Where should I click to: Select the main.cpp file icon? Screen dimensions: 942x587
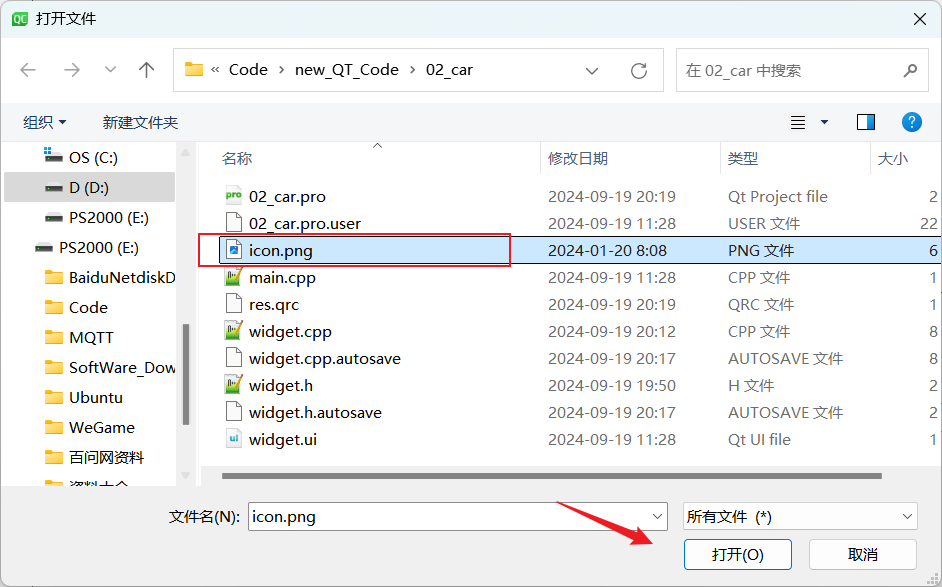(233, 276)
